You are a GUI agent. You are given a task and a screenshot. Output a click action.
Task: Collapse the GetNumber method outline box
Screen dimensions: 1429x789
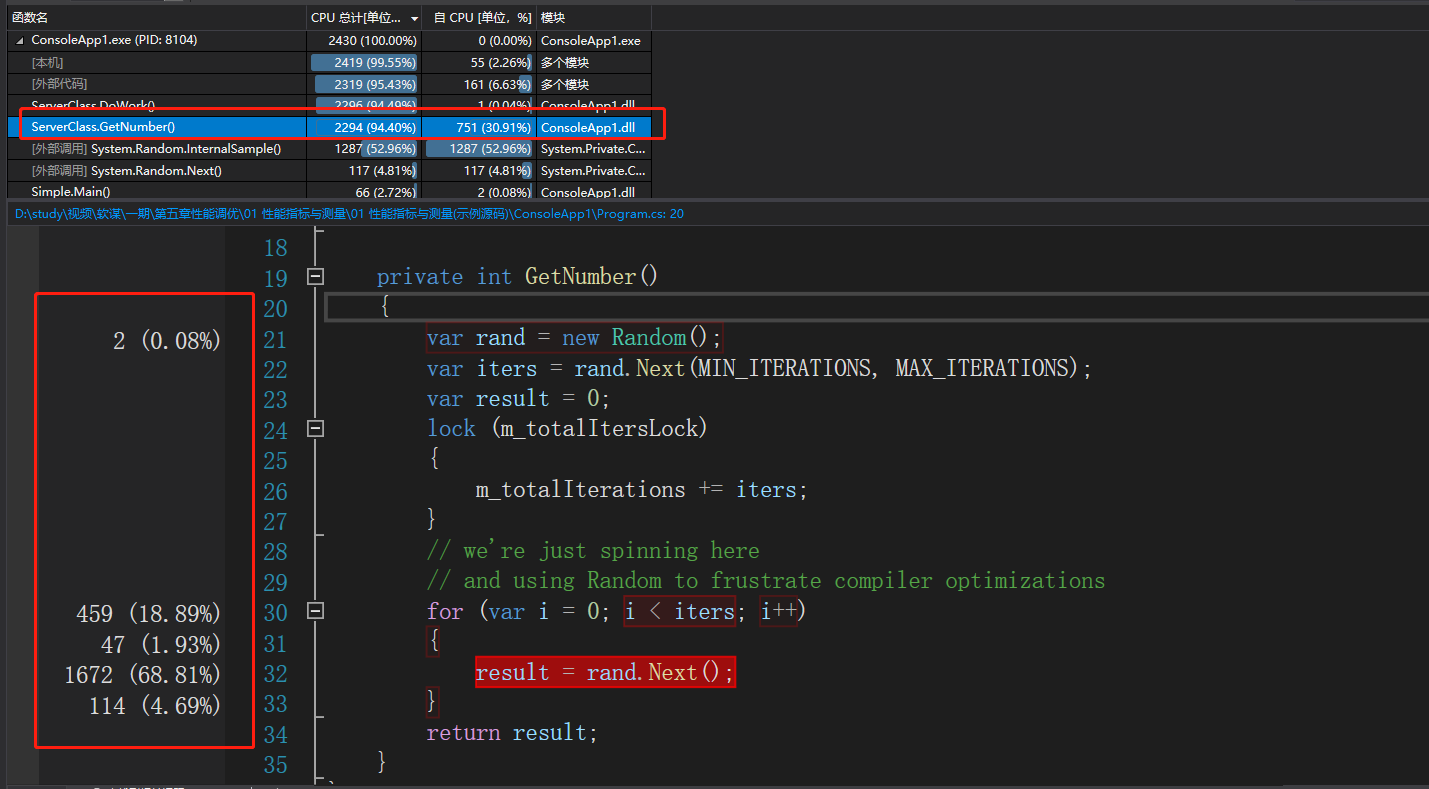click(x=315, y=277)
